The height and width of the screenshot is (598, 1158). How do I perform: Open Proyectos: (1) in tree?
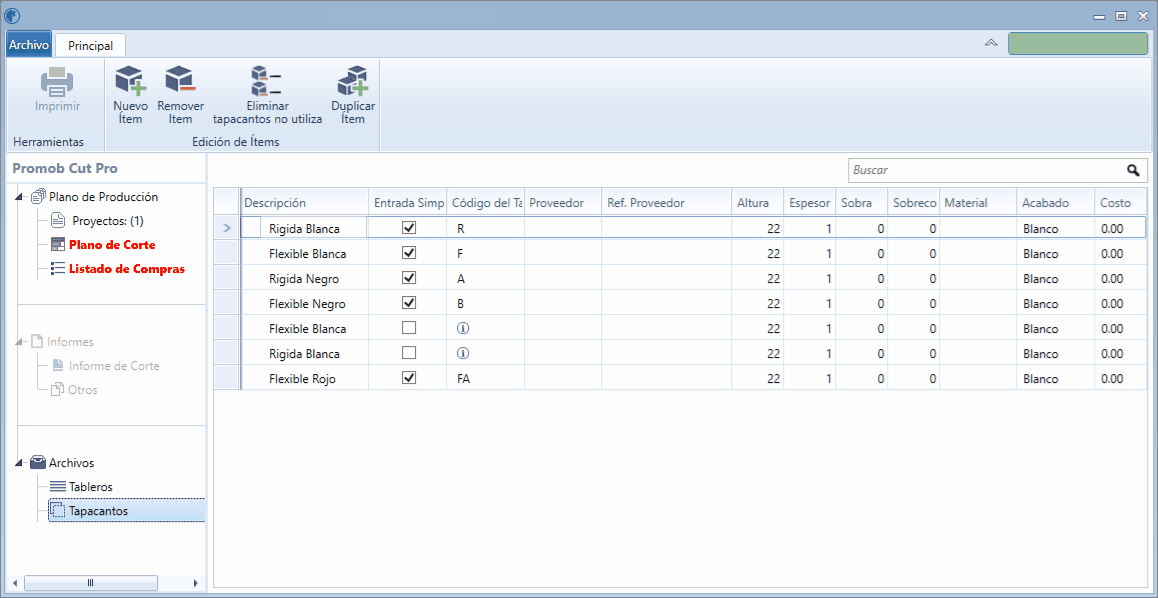coord(107,221)
